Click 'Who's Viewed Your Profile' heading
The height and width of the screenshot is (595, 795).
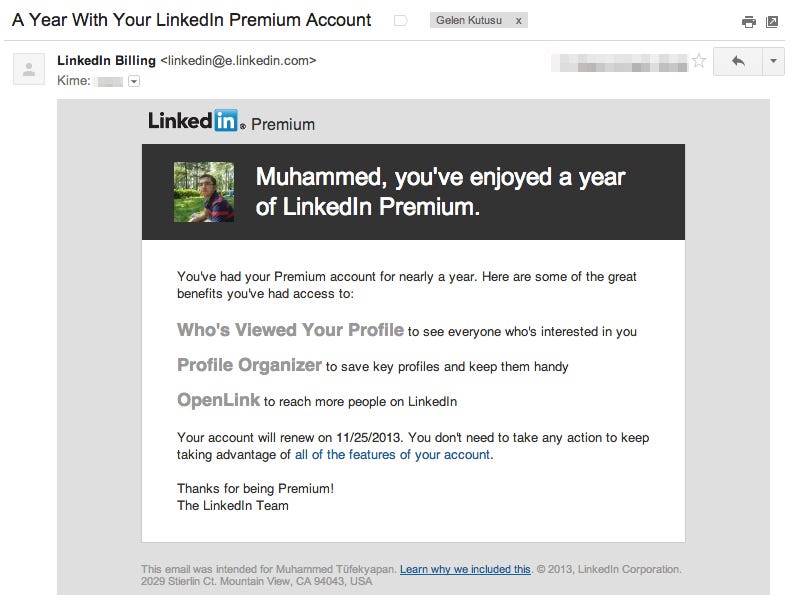[290, 330]
